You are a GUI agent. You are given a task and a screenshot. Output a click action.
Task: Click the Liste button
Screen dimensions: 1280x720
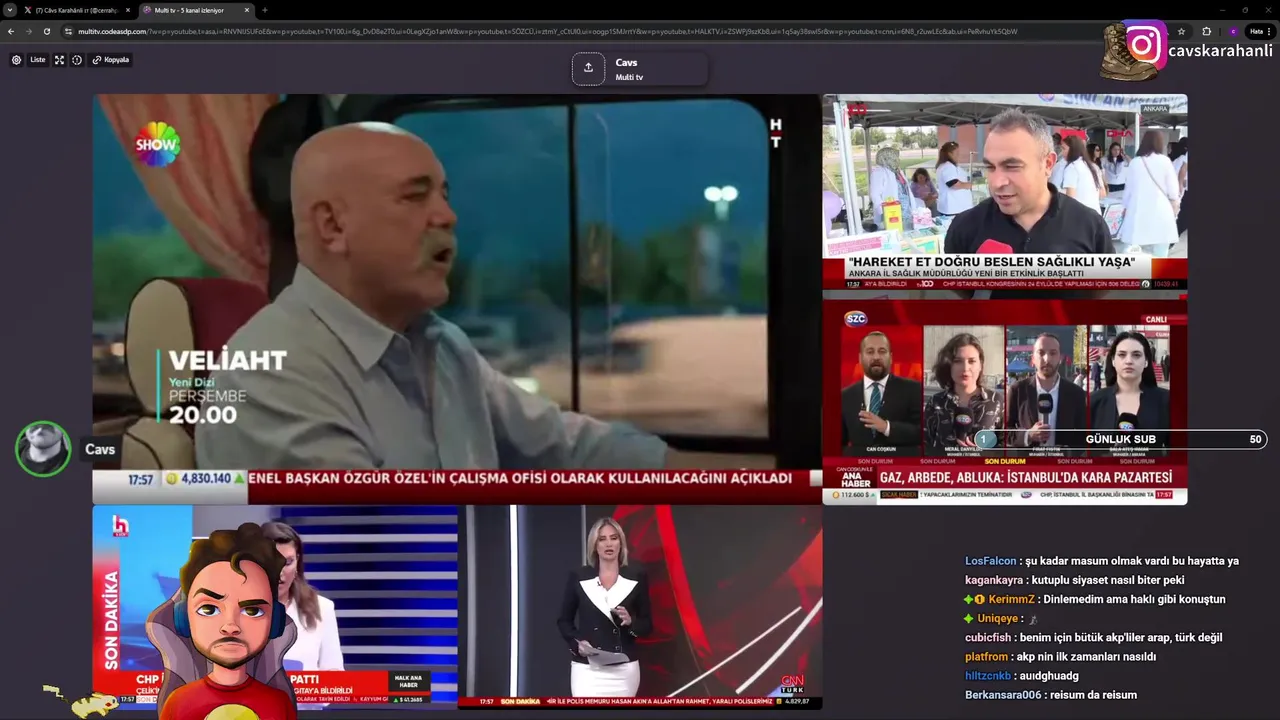click(x=37, y=60)
